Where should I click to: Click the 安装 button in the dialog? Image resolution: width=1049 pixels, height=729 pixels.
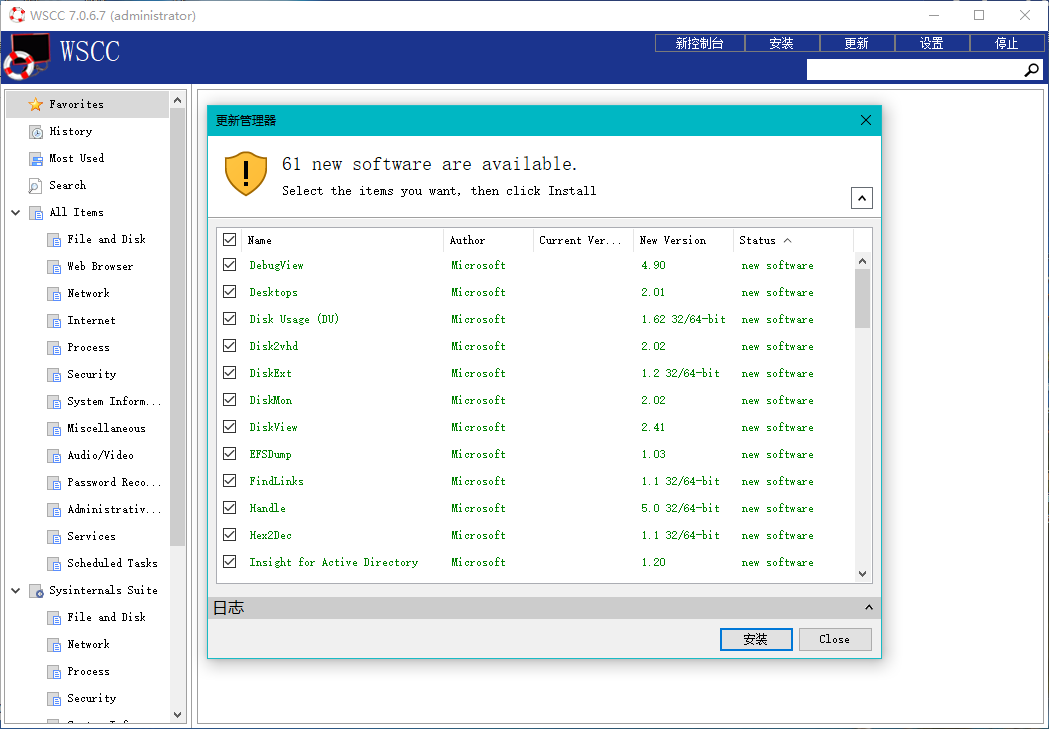point(756,639)
